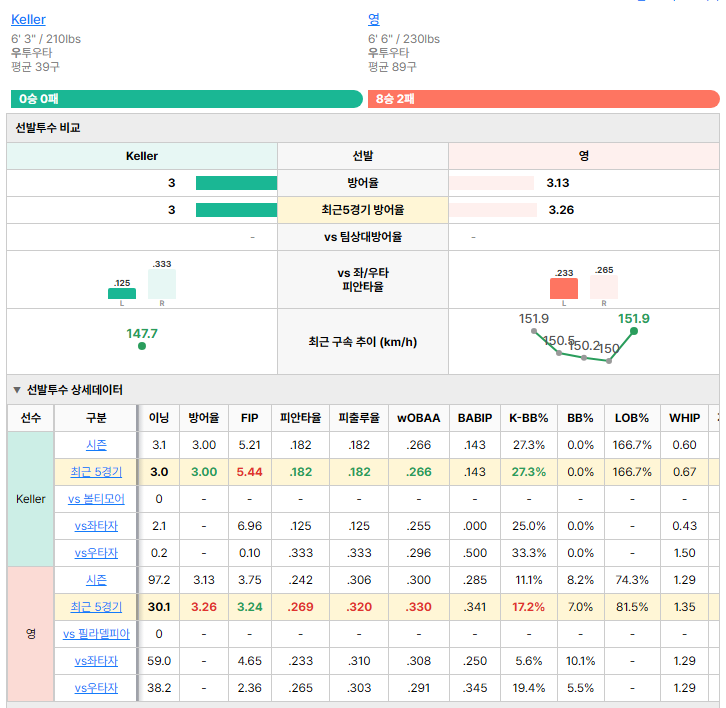
Task: Click 영's 3.13 ERA value
Action: coord(558,183)
